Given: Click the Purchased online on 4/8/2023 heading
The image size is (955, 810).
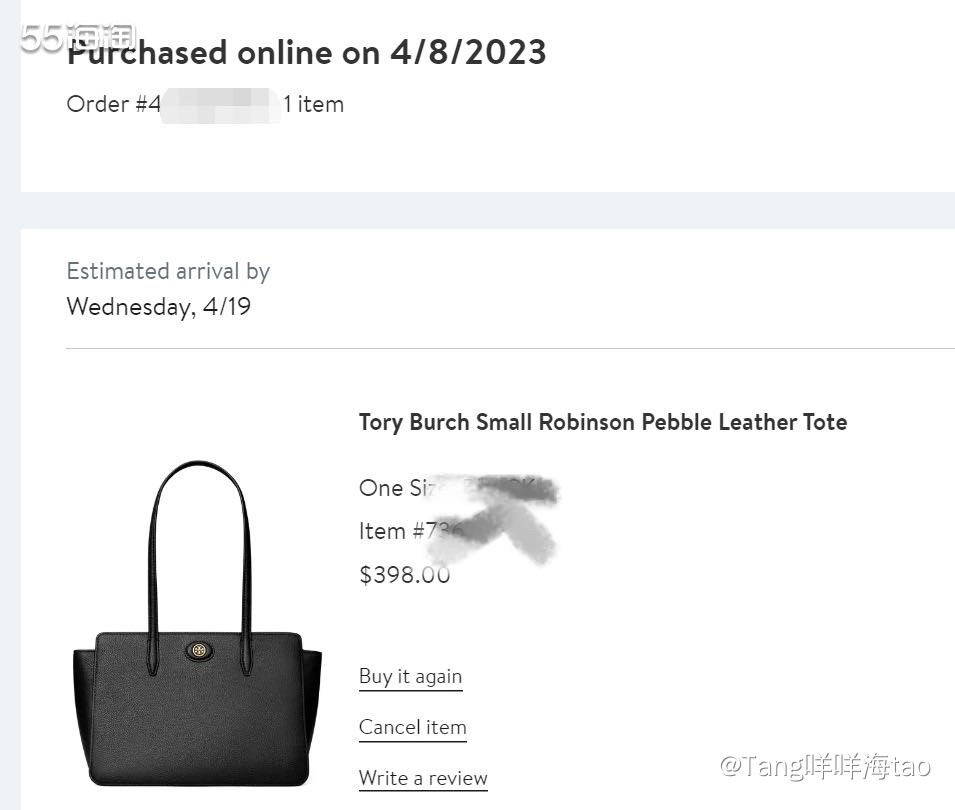Looking at the screenshot, I should pos(307,52).
